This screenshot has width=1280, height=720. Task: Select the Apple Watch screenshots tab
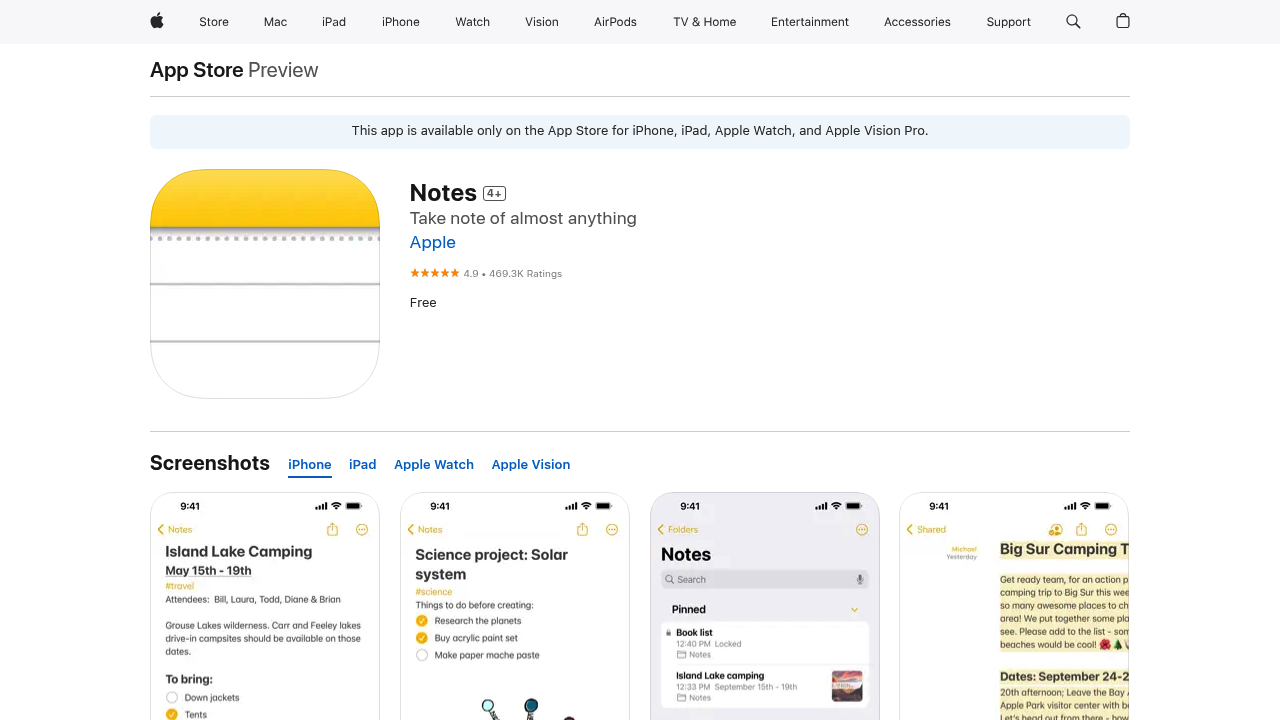coord(434,464)
